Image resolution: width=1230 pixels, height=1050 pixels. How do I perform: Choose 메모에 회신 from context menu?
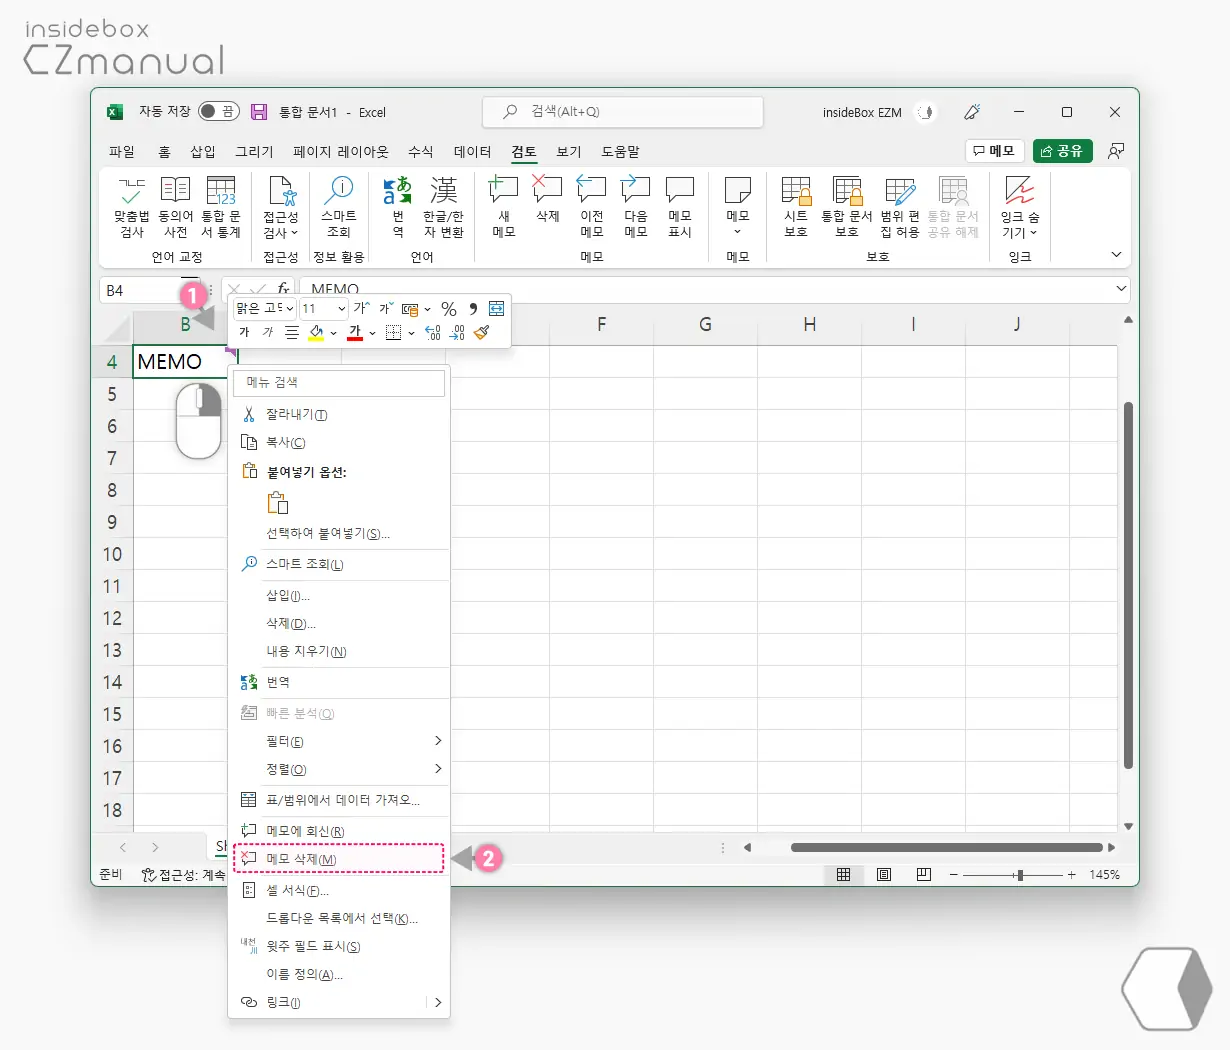(341, 831)
